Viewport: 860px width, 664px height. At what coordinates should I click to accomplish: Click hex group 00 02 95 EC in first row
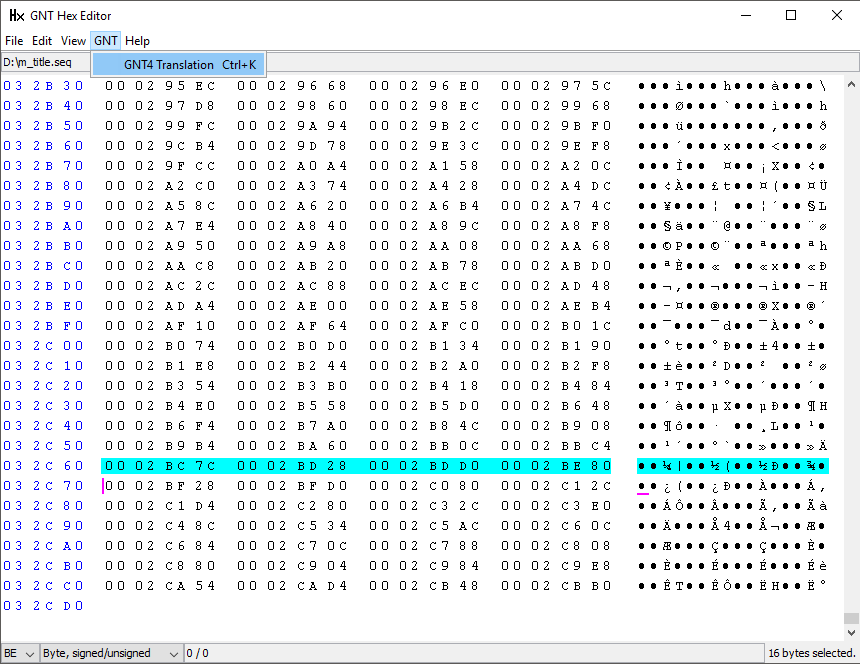[160, 86]
